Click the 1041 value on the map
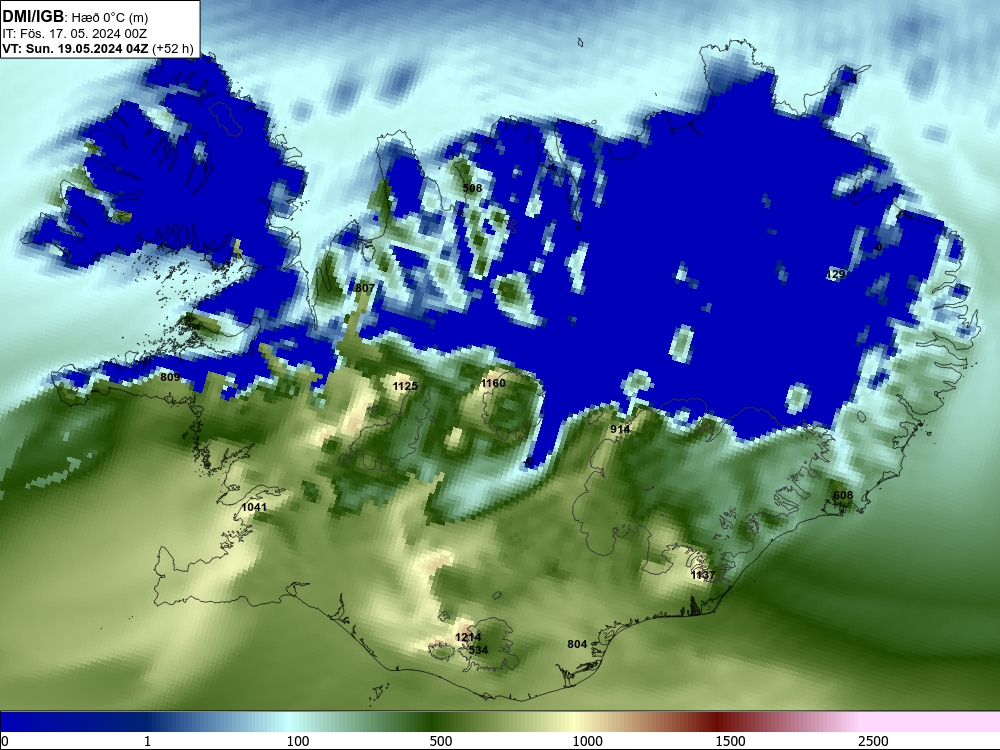The image size is (1000, 750). (254, 507)
